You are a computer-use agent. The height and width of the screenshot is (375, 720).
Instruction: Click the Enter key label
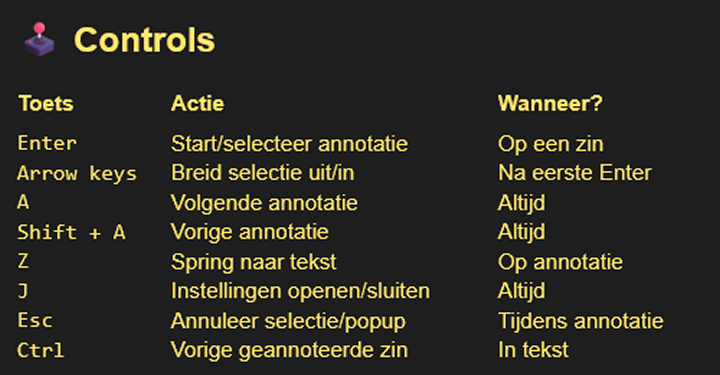[x=47, y=143]
